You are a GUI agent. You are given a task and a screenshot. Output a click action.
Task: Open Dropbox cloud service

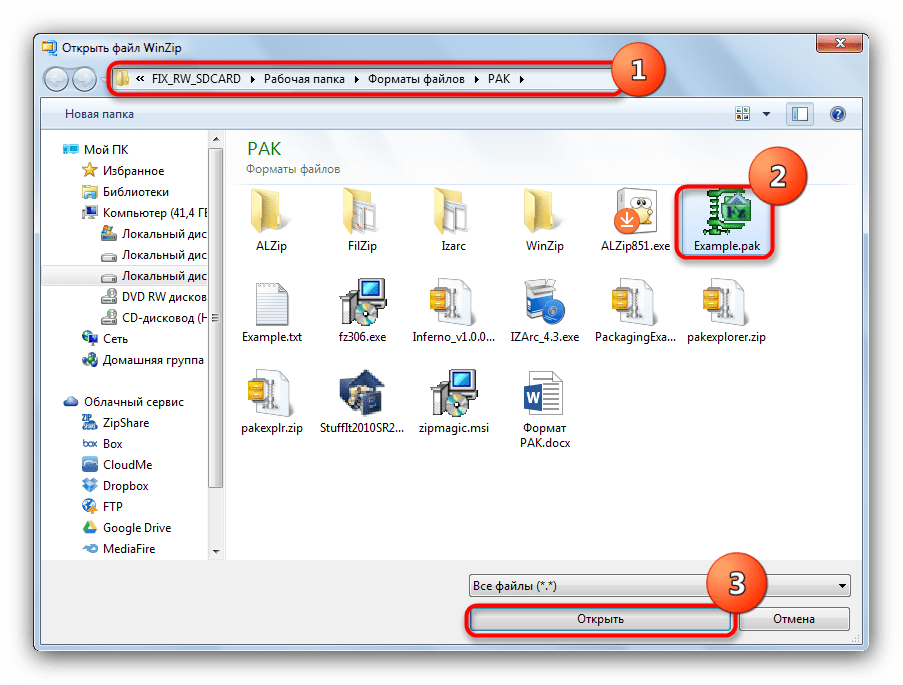click(x=115, y=486)
